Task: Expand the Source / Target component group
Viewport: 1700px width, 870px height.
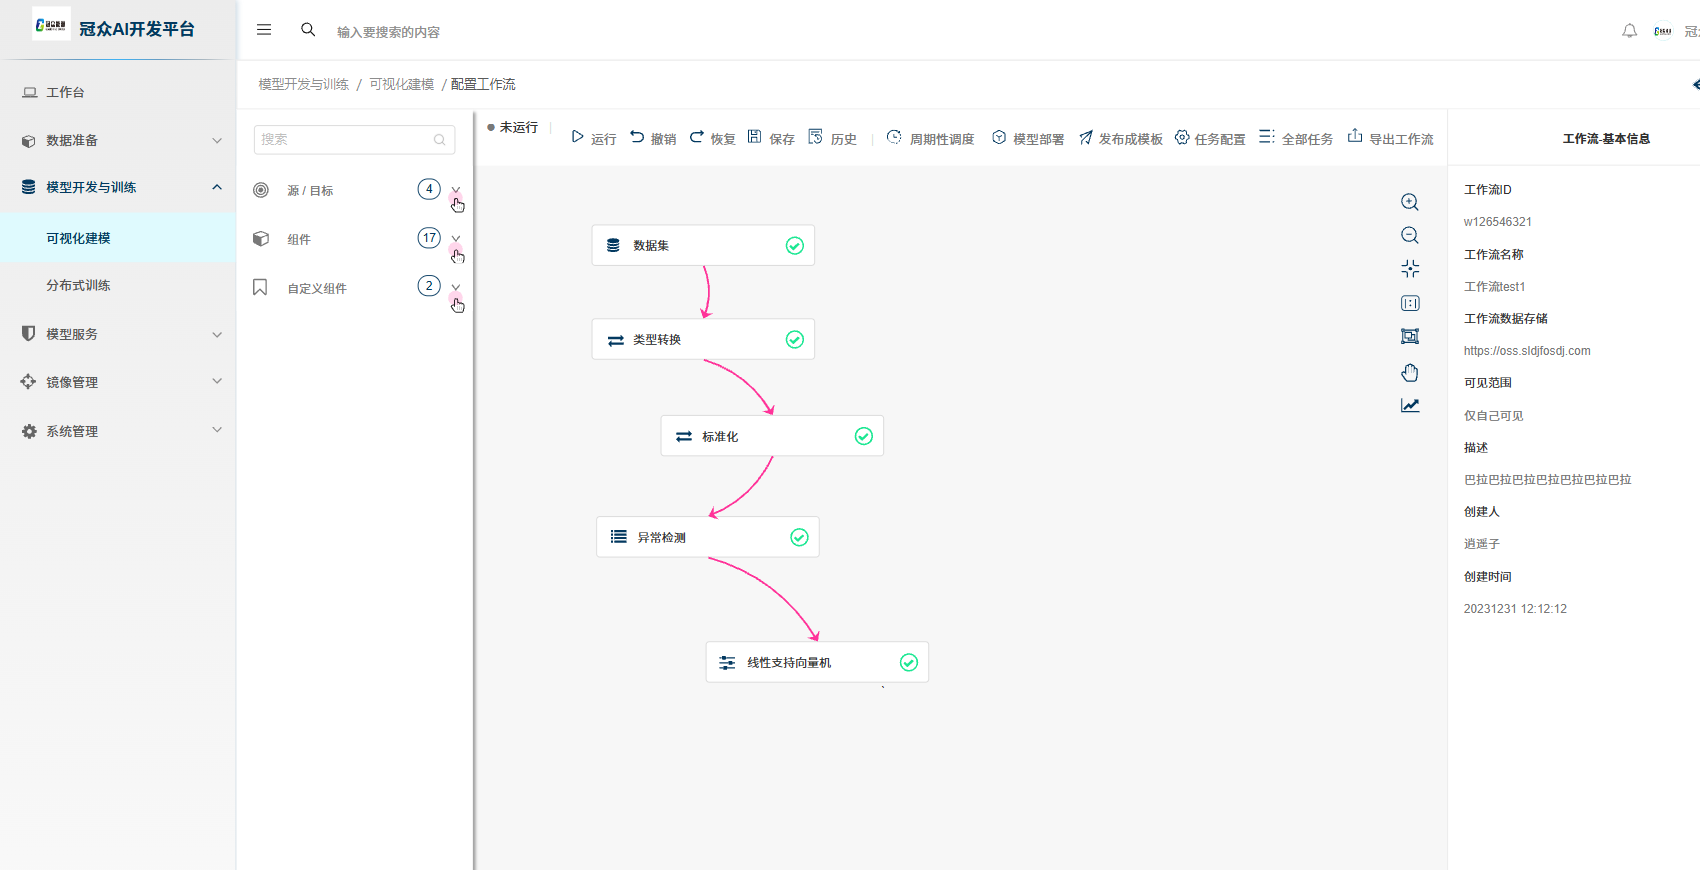Action: 456,190
